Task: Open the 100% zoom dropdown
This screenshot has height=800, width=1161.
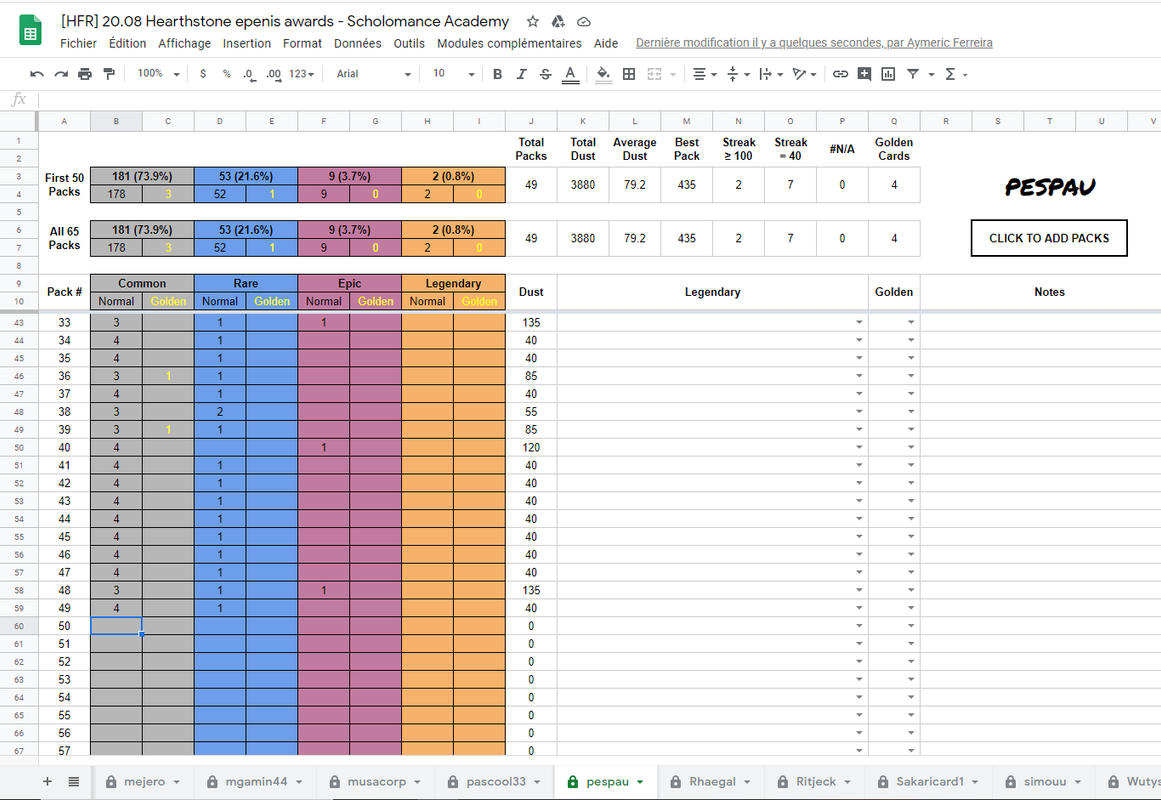Action: pos(158,74)
